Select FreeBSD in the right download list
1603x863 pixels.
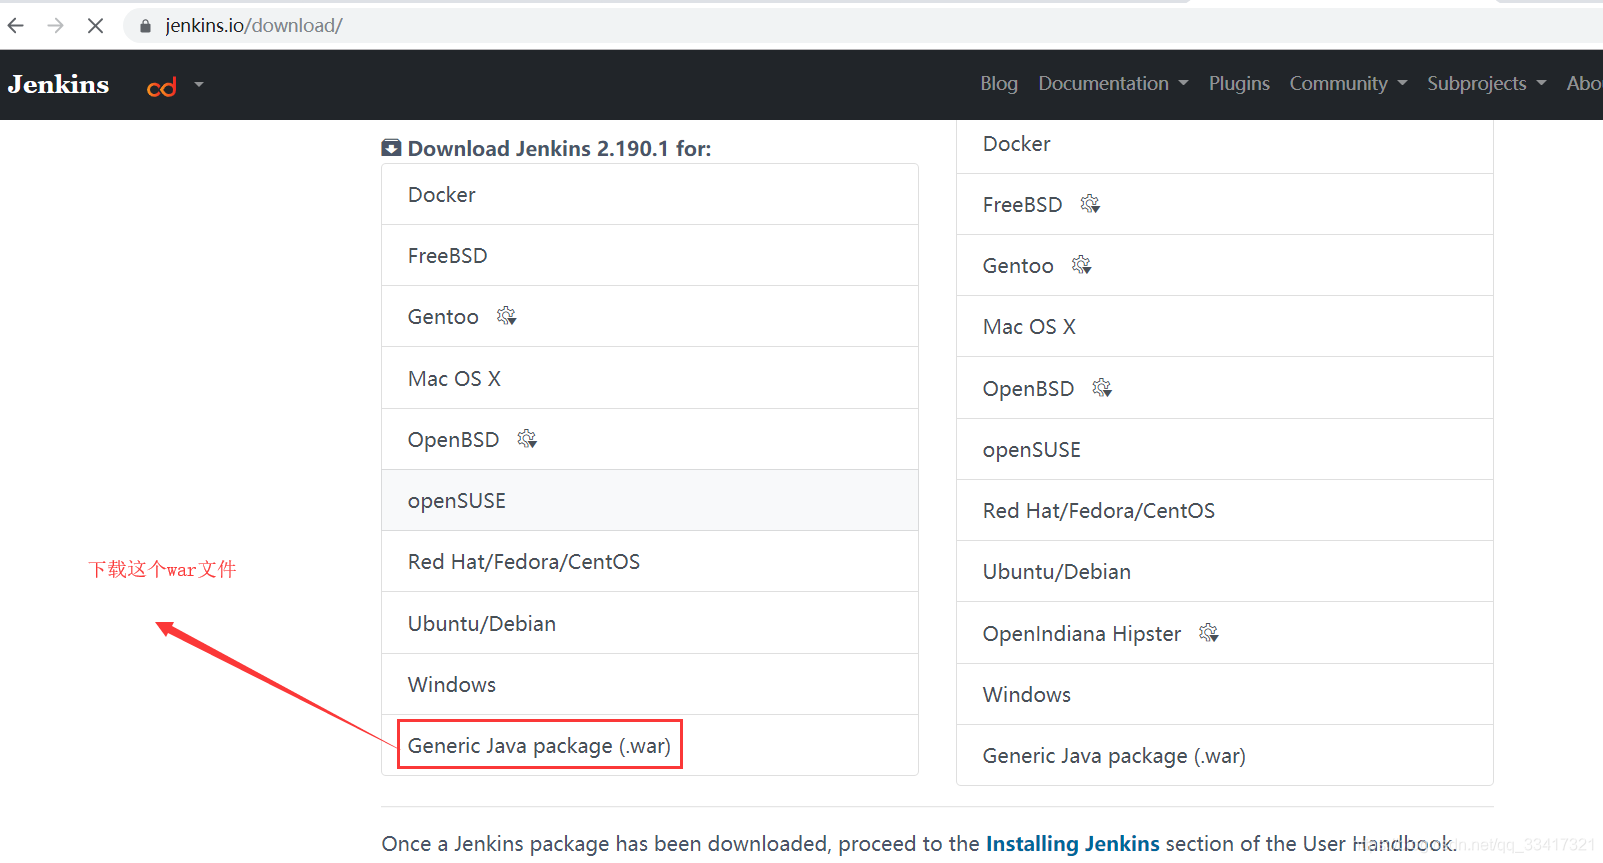pyautogui.click(x=1225, y=205)
